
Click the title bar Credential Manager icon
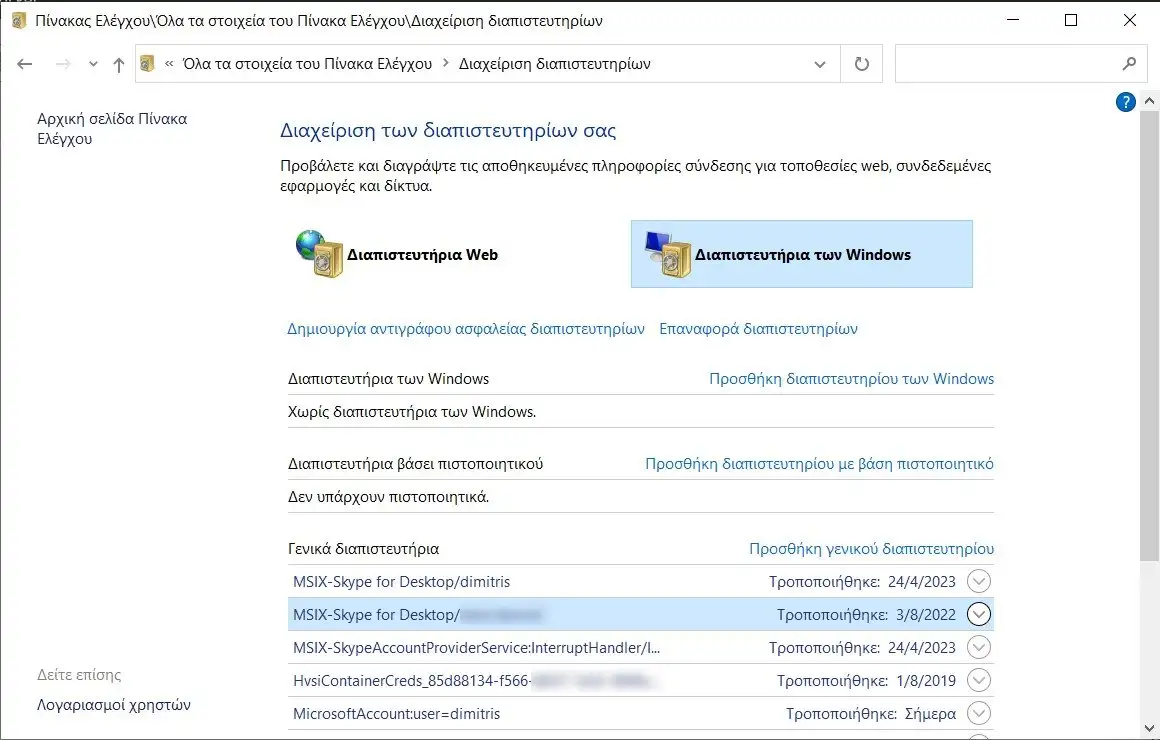19,21
